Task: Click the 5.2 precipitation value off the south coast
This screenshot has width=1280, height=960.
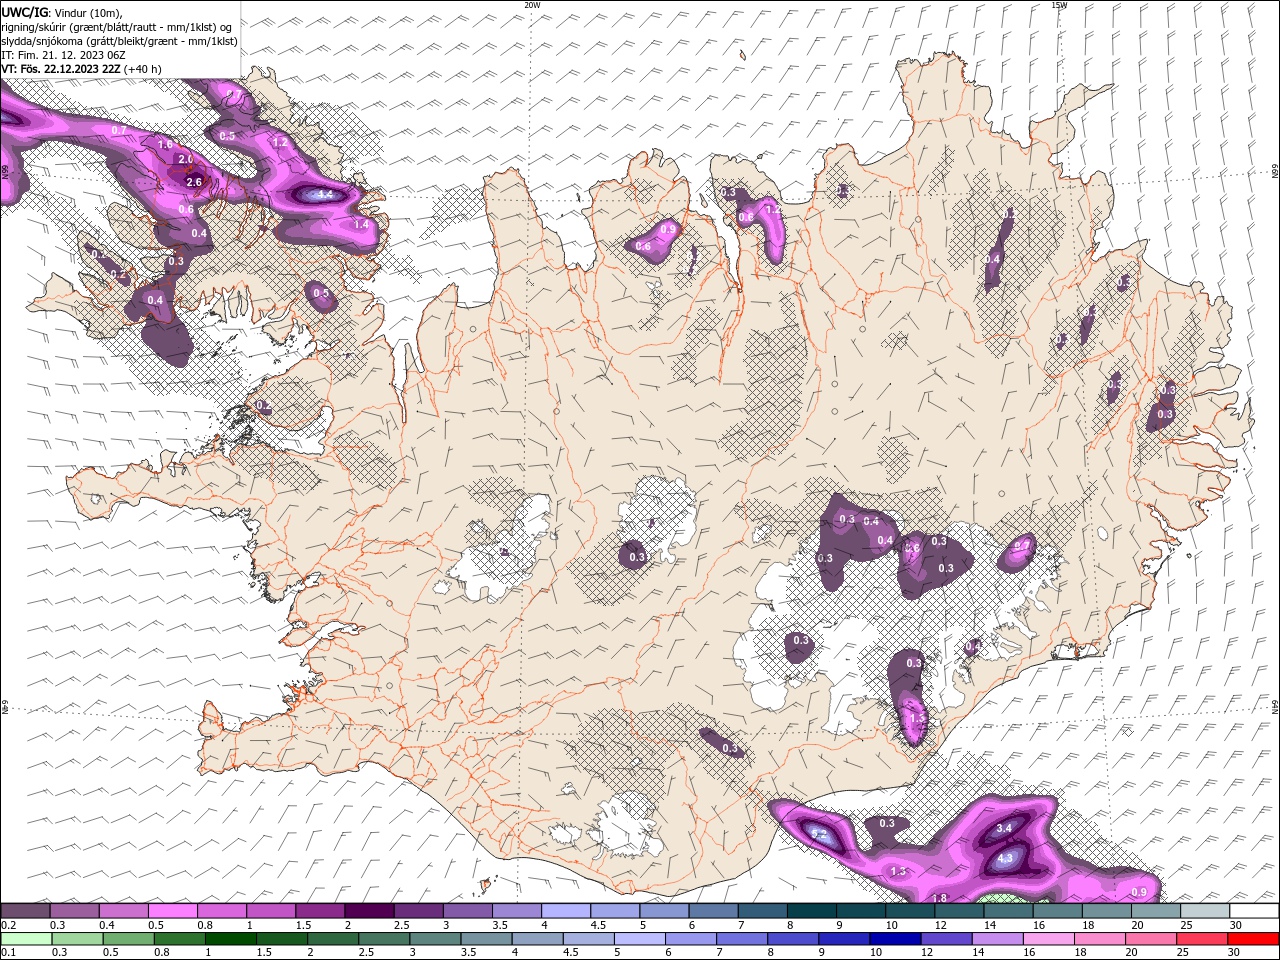Action: pos(818,833)
